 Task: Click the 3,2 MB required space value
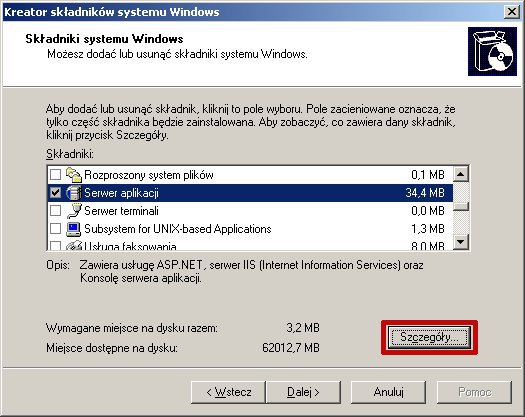303,328
